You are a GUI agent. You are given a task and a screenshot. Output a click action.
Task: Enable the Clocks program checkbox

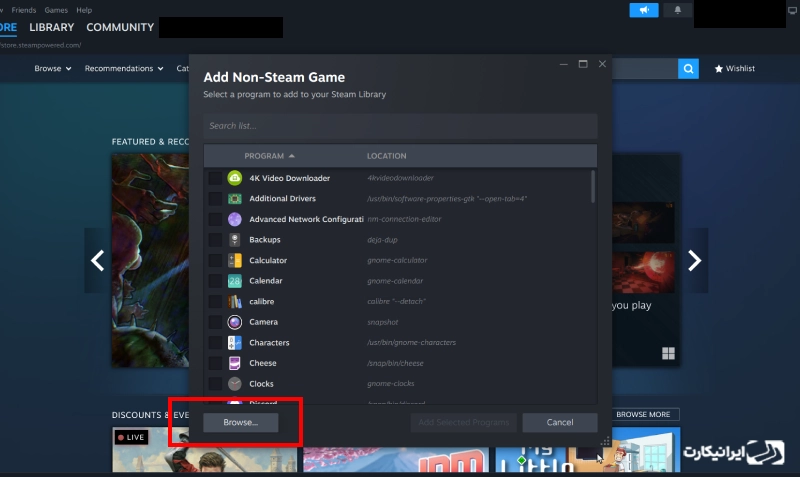click(215, 384)
